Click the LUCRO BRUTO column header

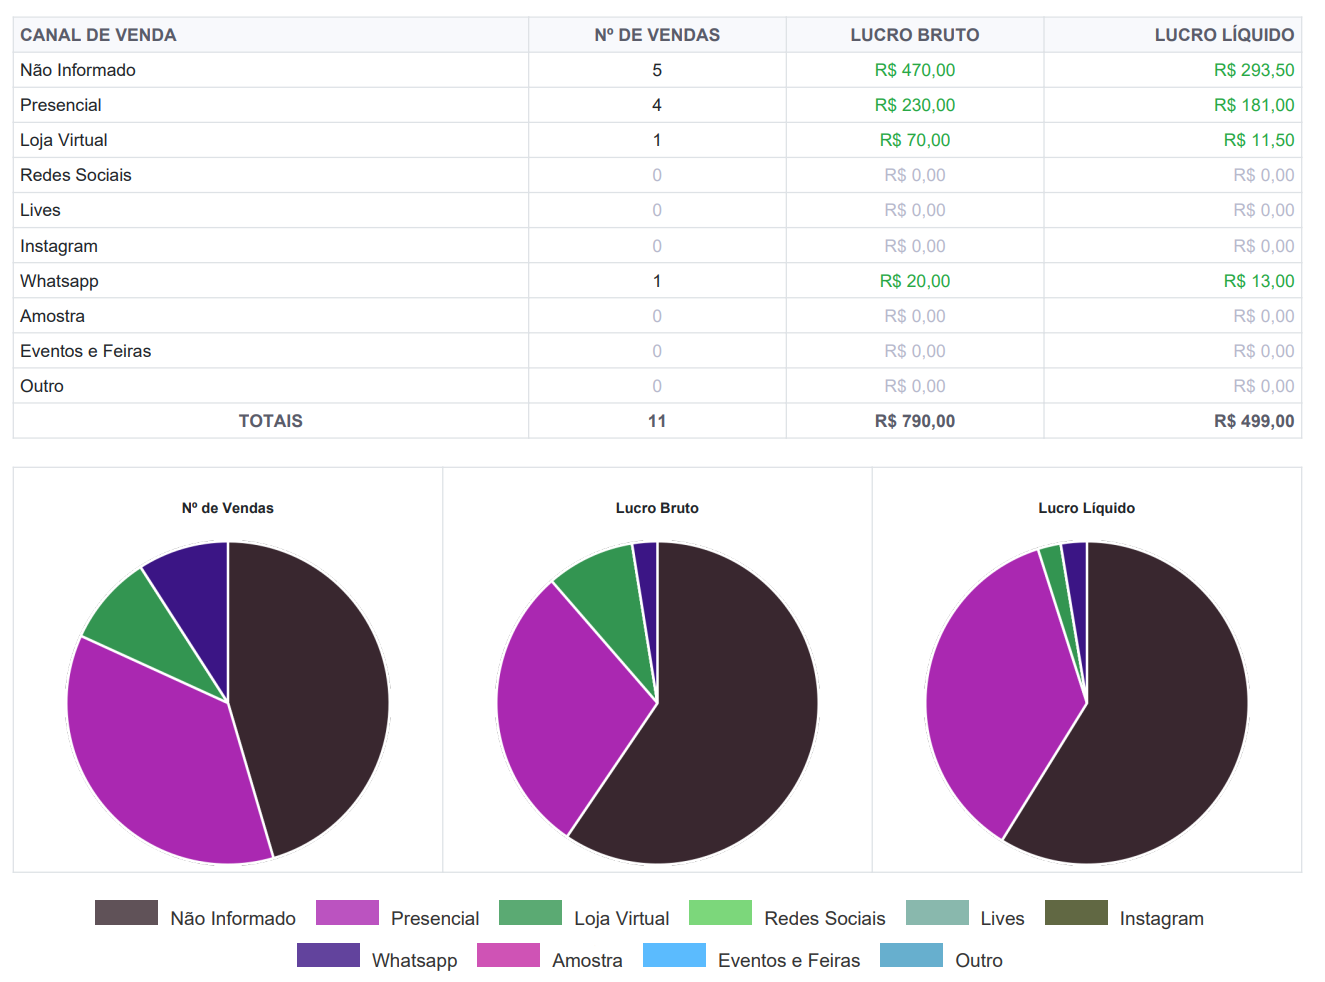[x=914, y=35]
